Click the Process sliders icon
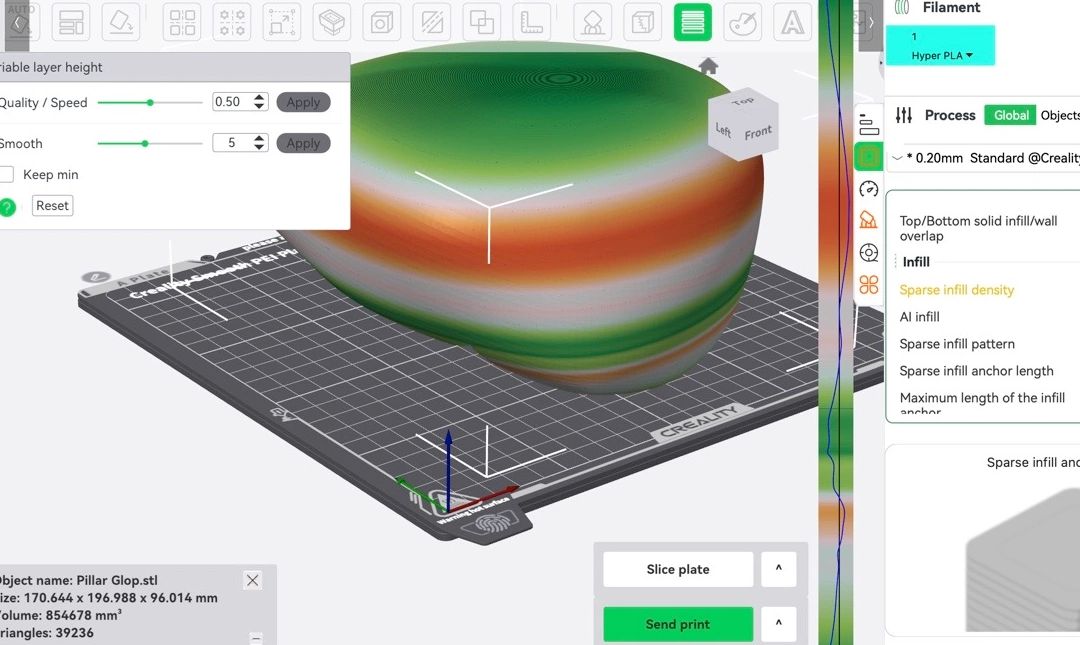The height and width of the screenshot is (645, 1080). (x=904, y=115)
